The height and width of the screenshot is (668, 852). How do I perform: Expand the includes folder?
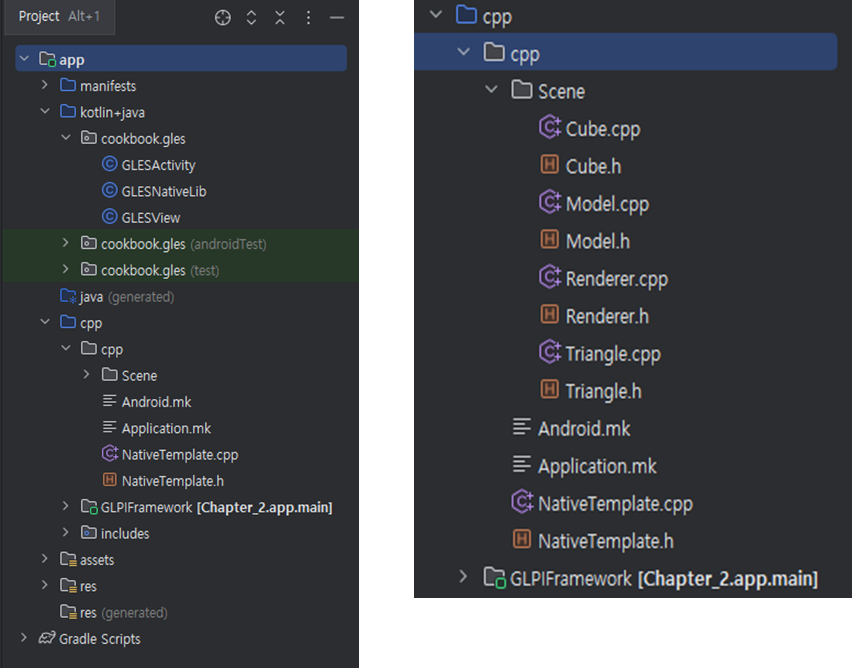coord(66,532)
